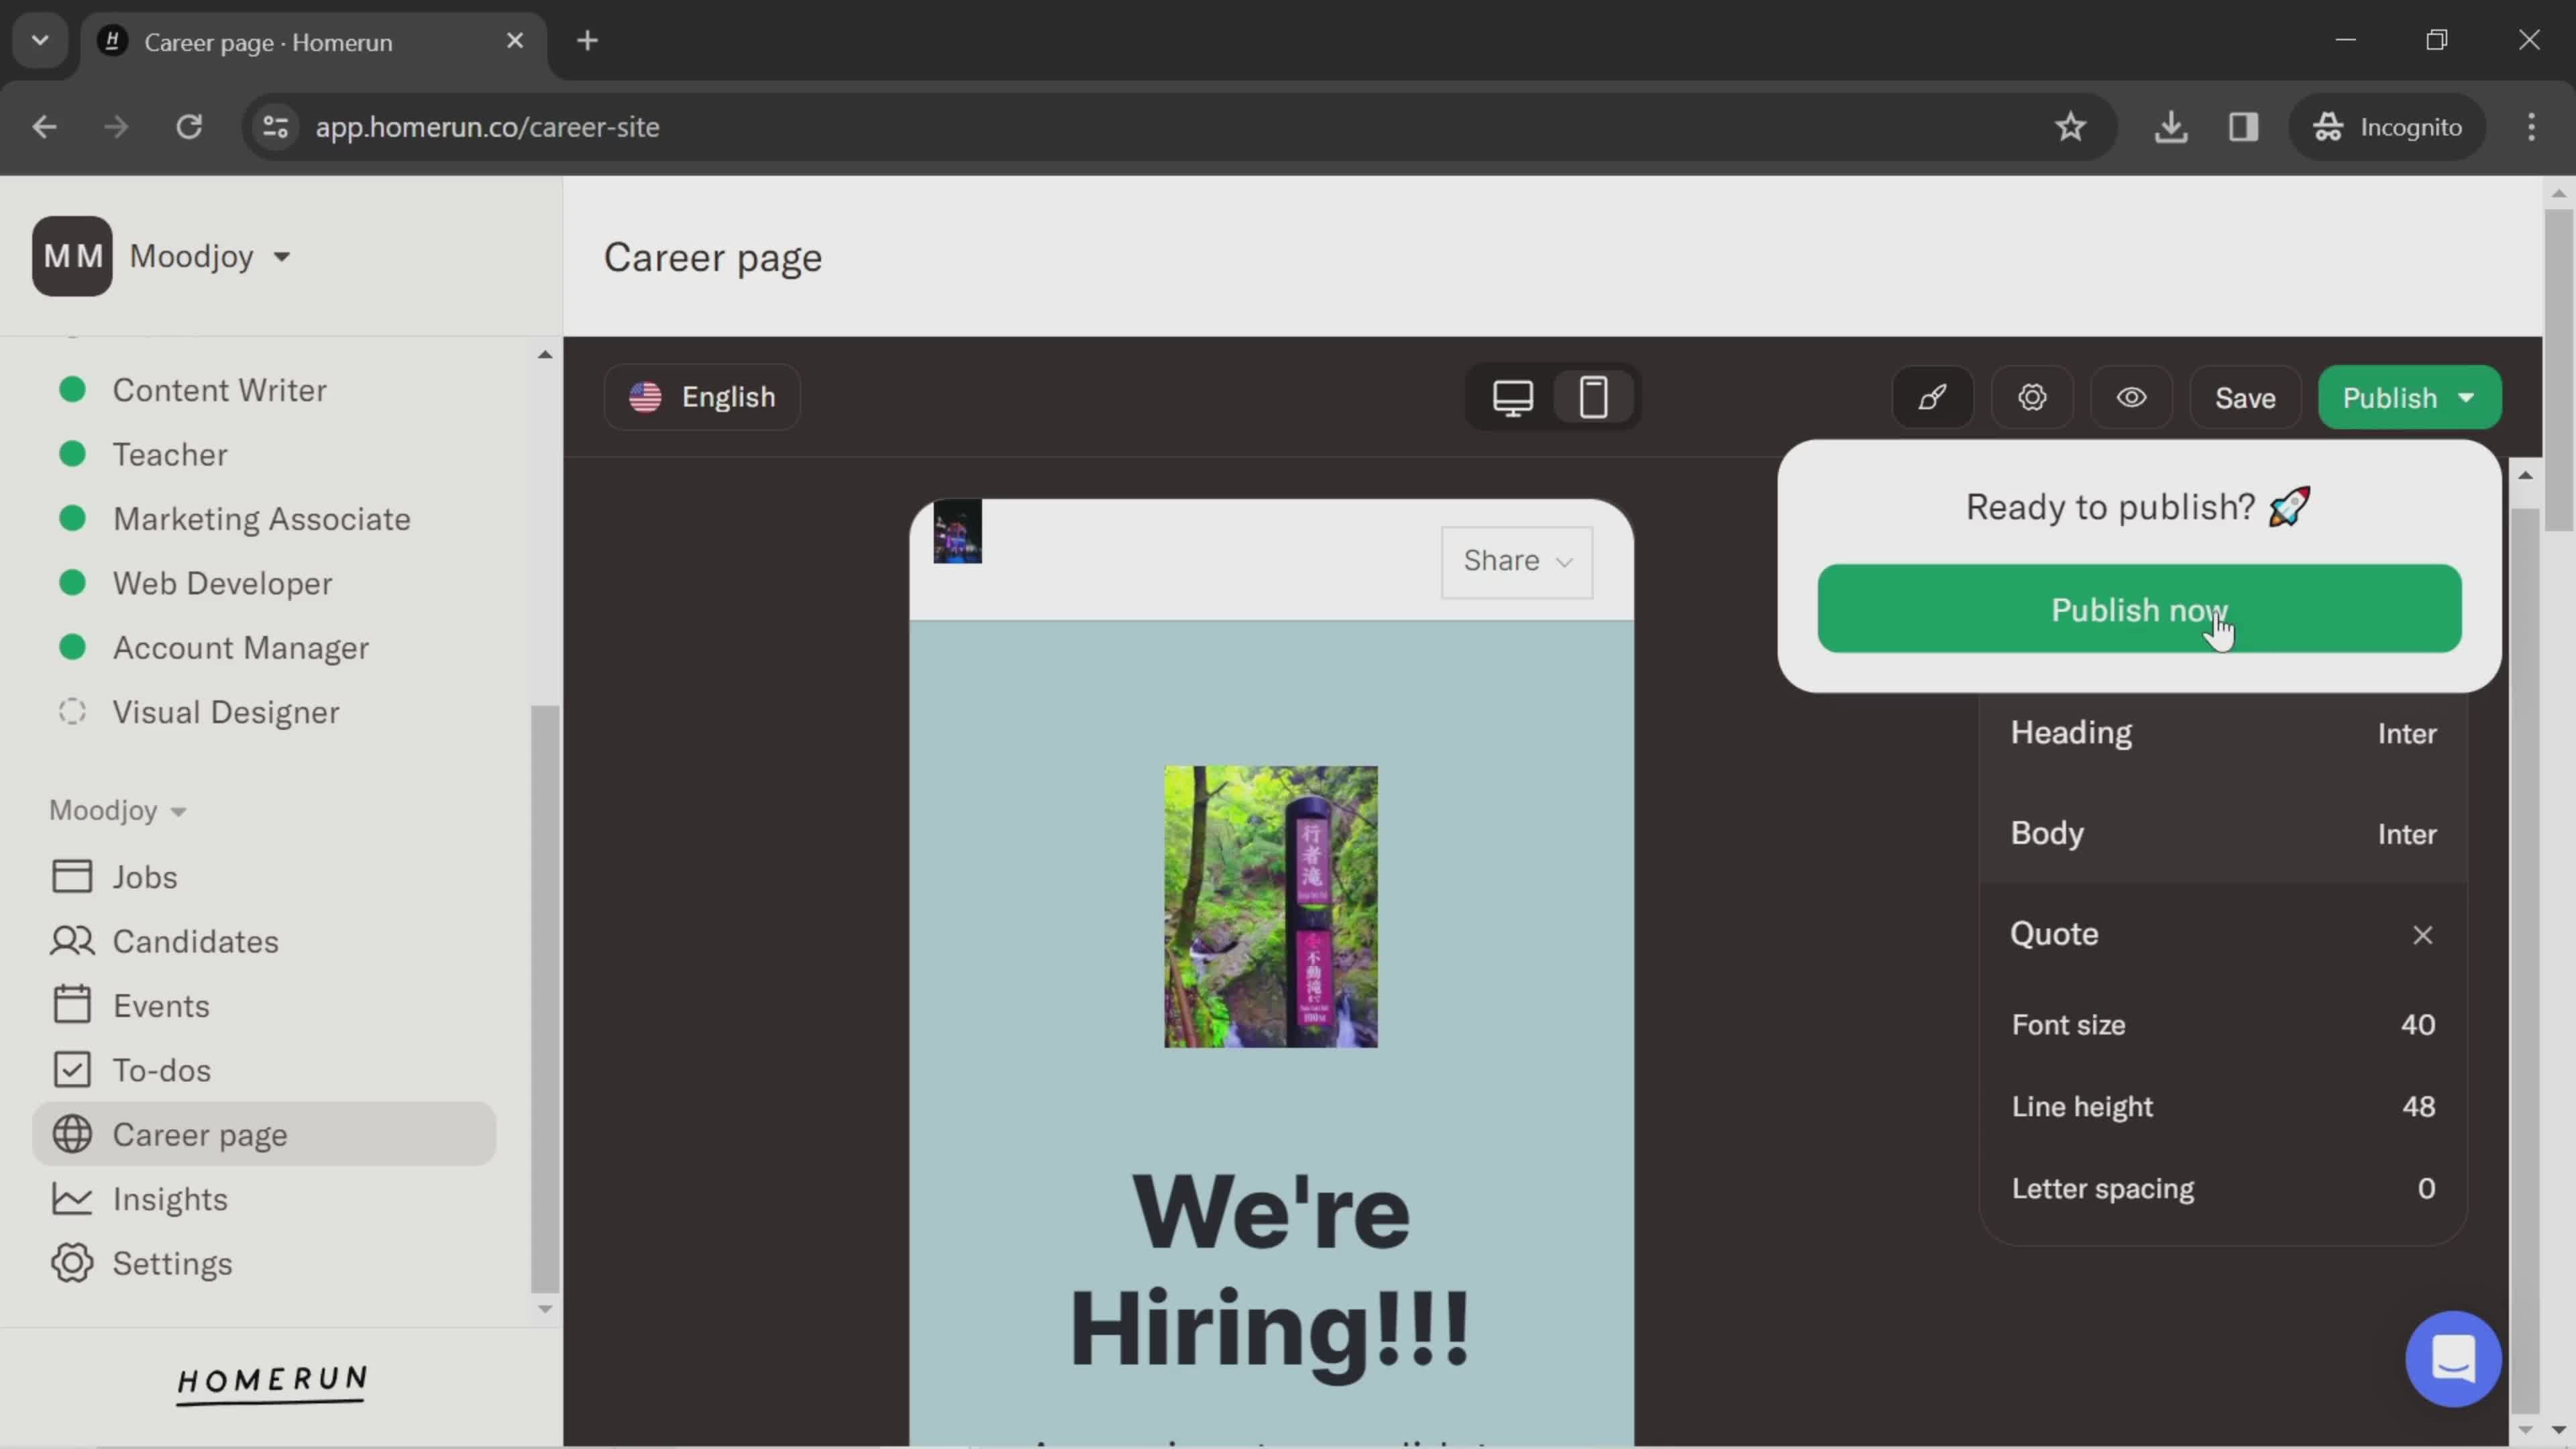Expand the Publish dropdown arrow
The height and width of the screenshot is (1449, 2576).
[x=2471, y=396]
